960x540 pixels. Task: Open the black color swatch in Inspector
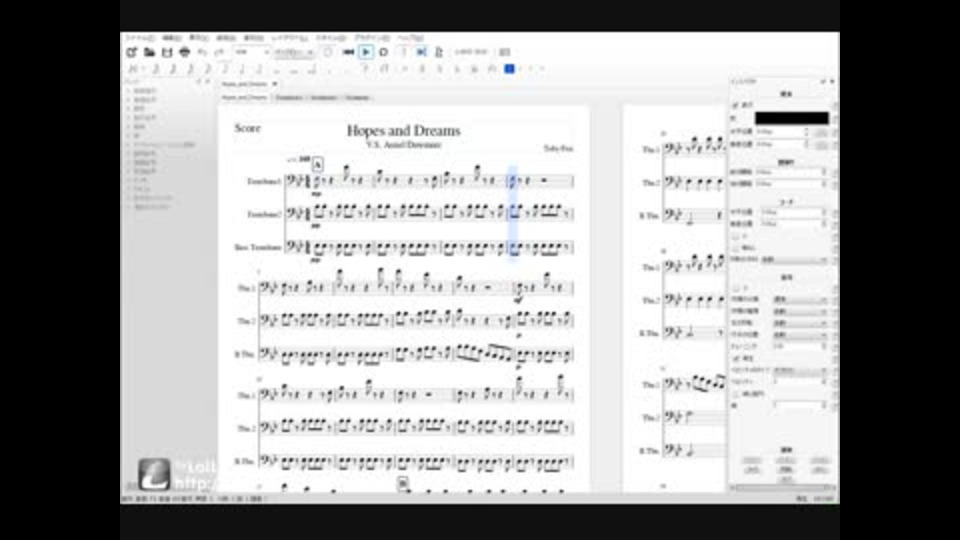click(791, 118)
